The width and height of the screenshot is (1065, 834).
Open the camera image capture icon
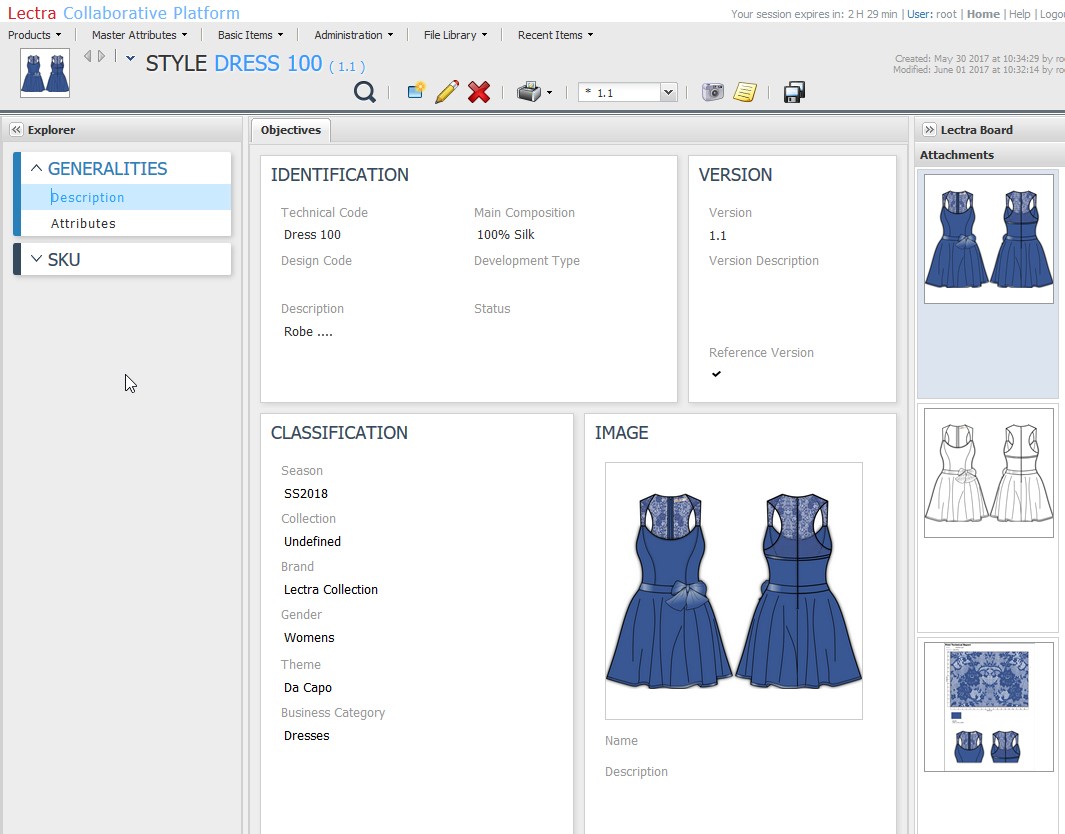(x=712, y=91)
